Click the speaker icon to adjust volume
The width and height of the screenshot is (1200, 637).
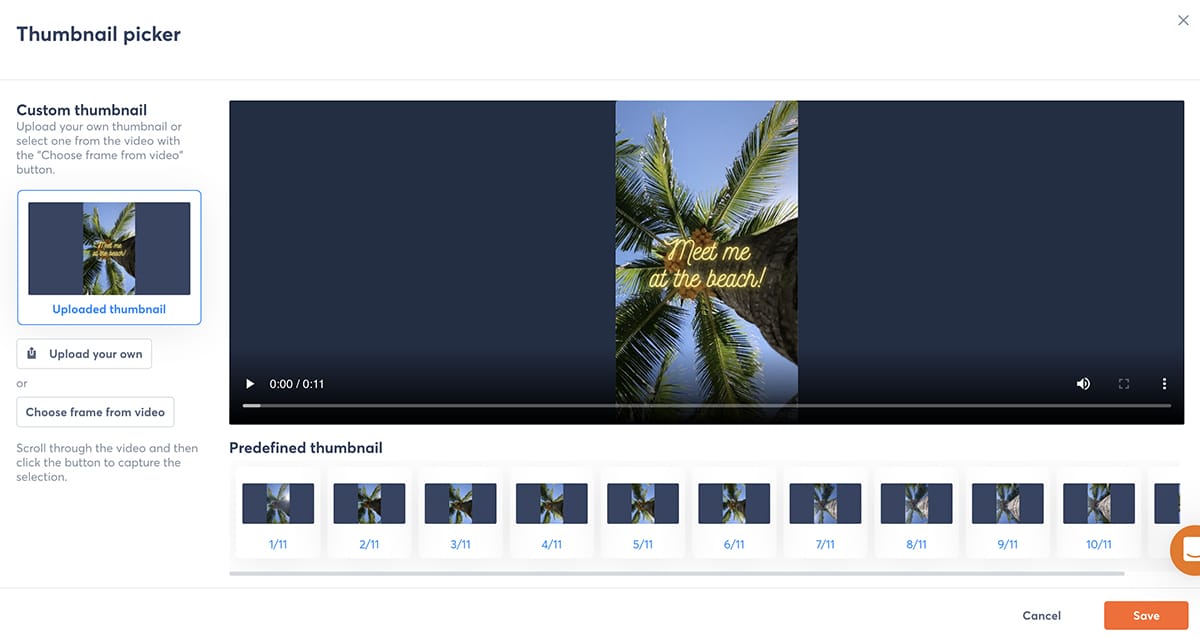[x=1083, y=383]
